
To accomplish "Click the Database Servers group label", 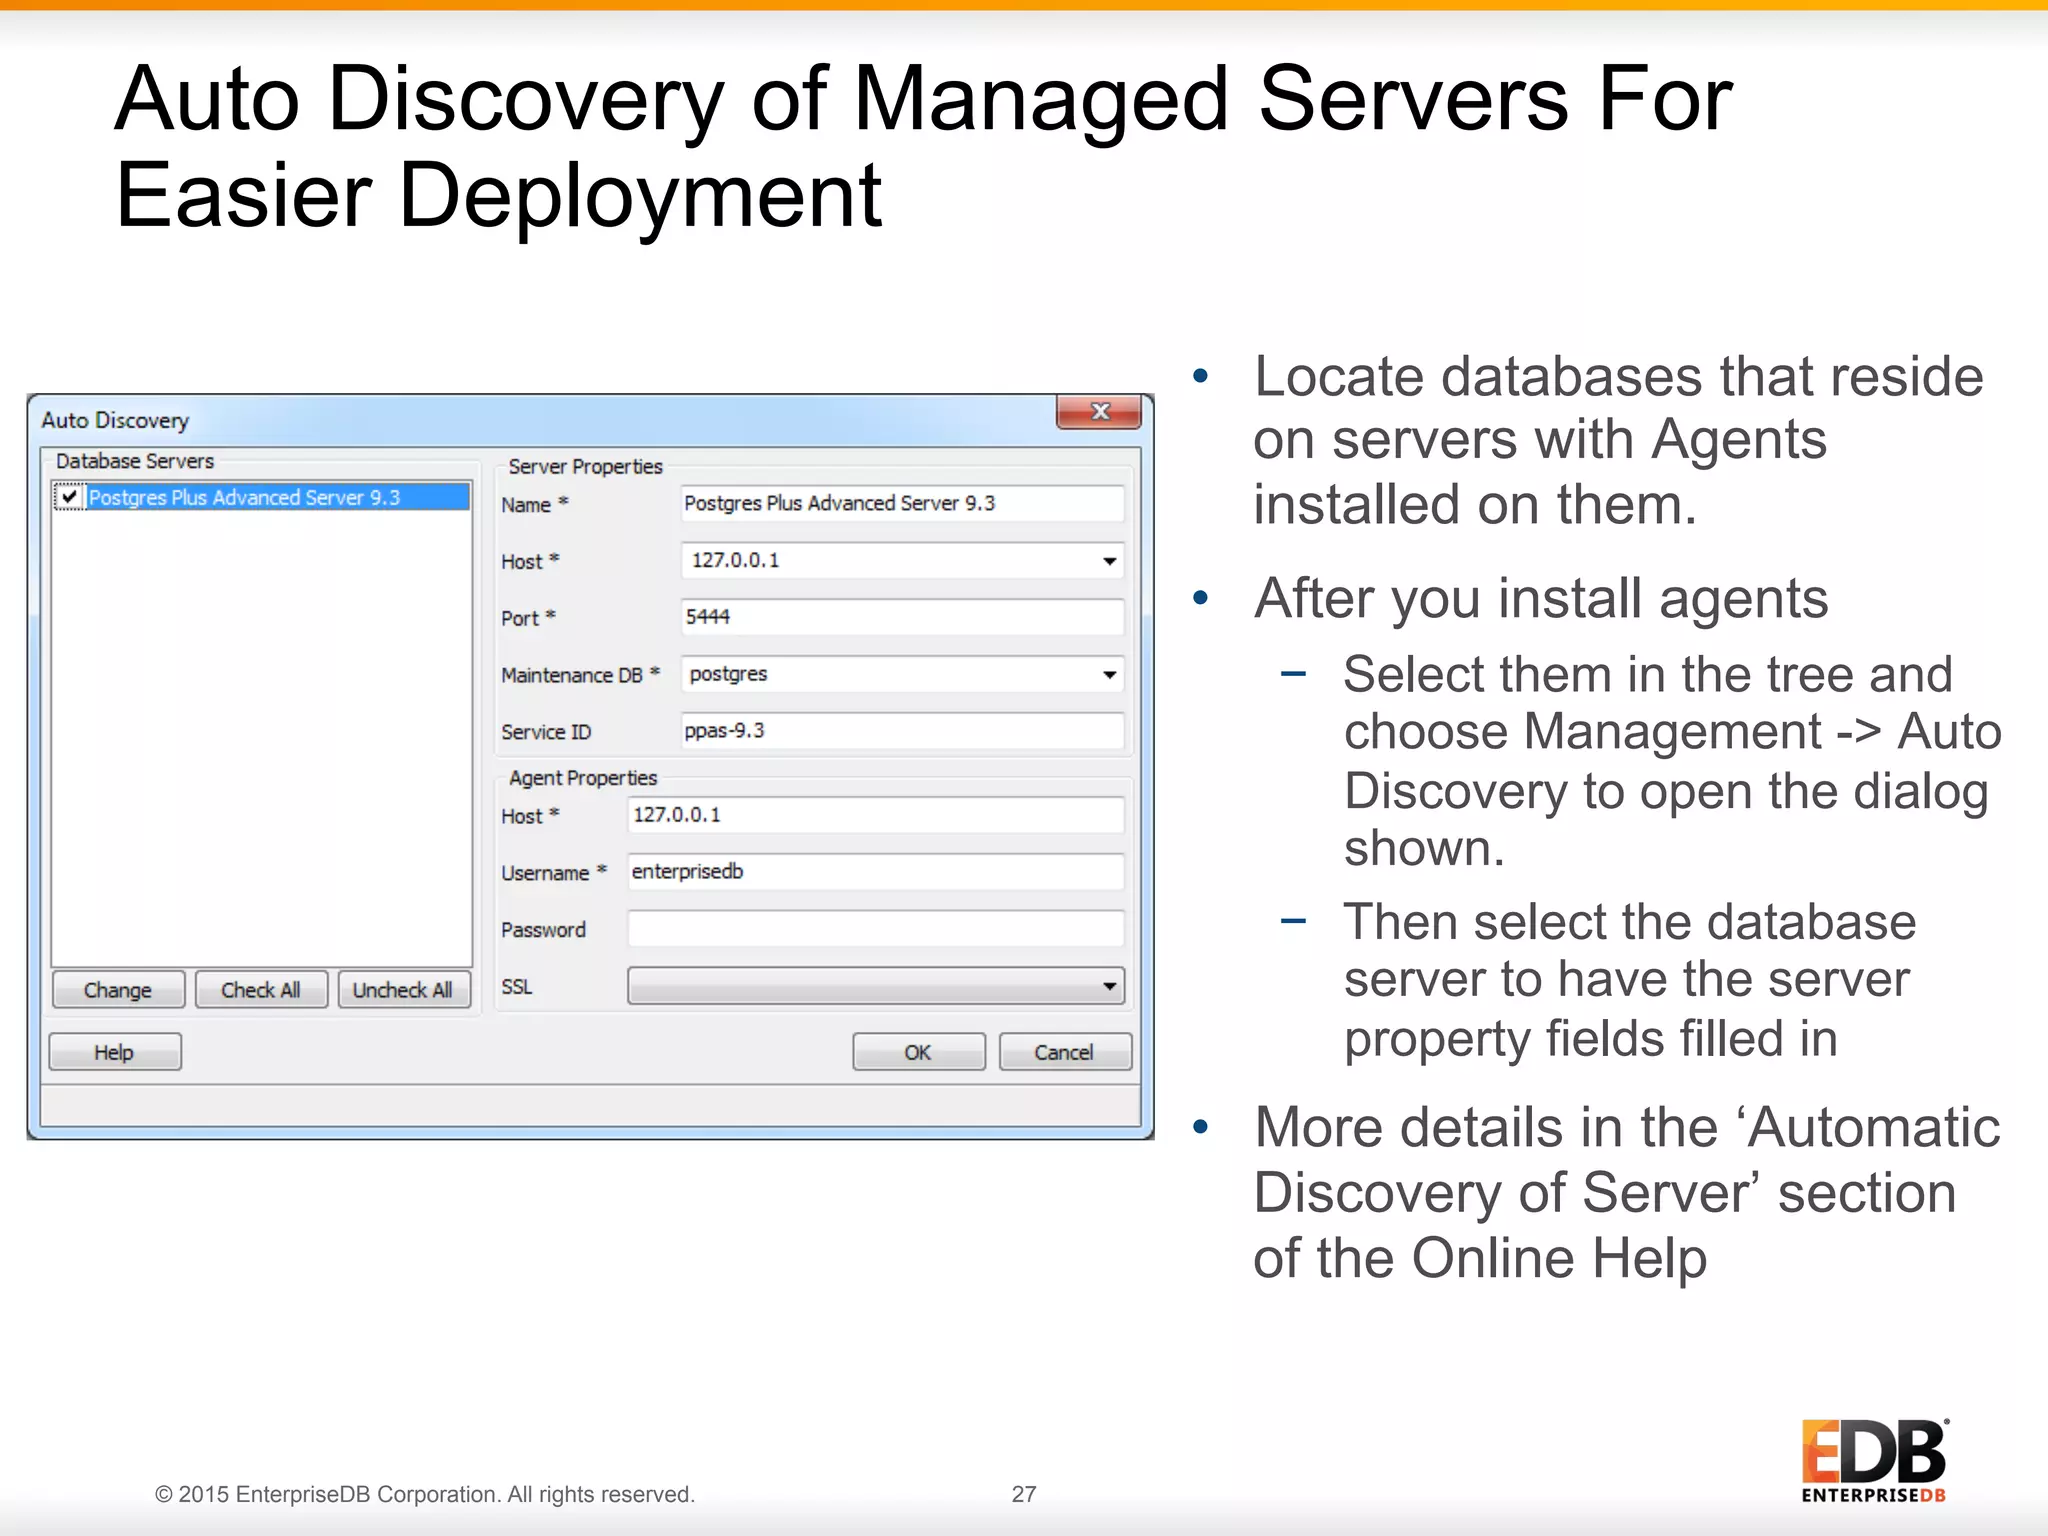I will (x=135, y=461).
